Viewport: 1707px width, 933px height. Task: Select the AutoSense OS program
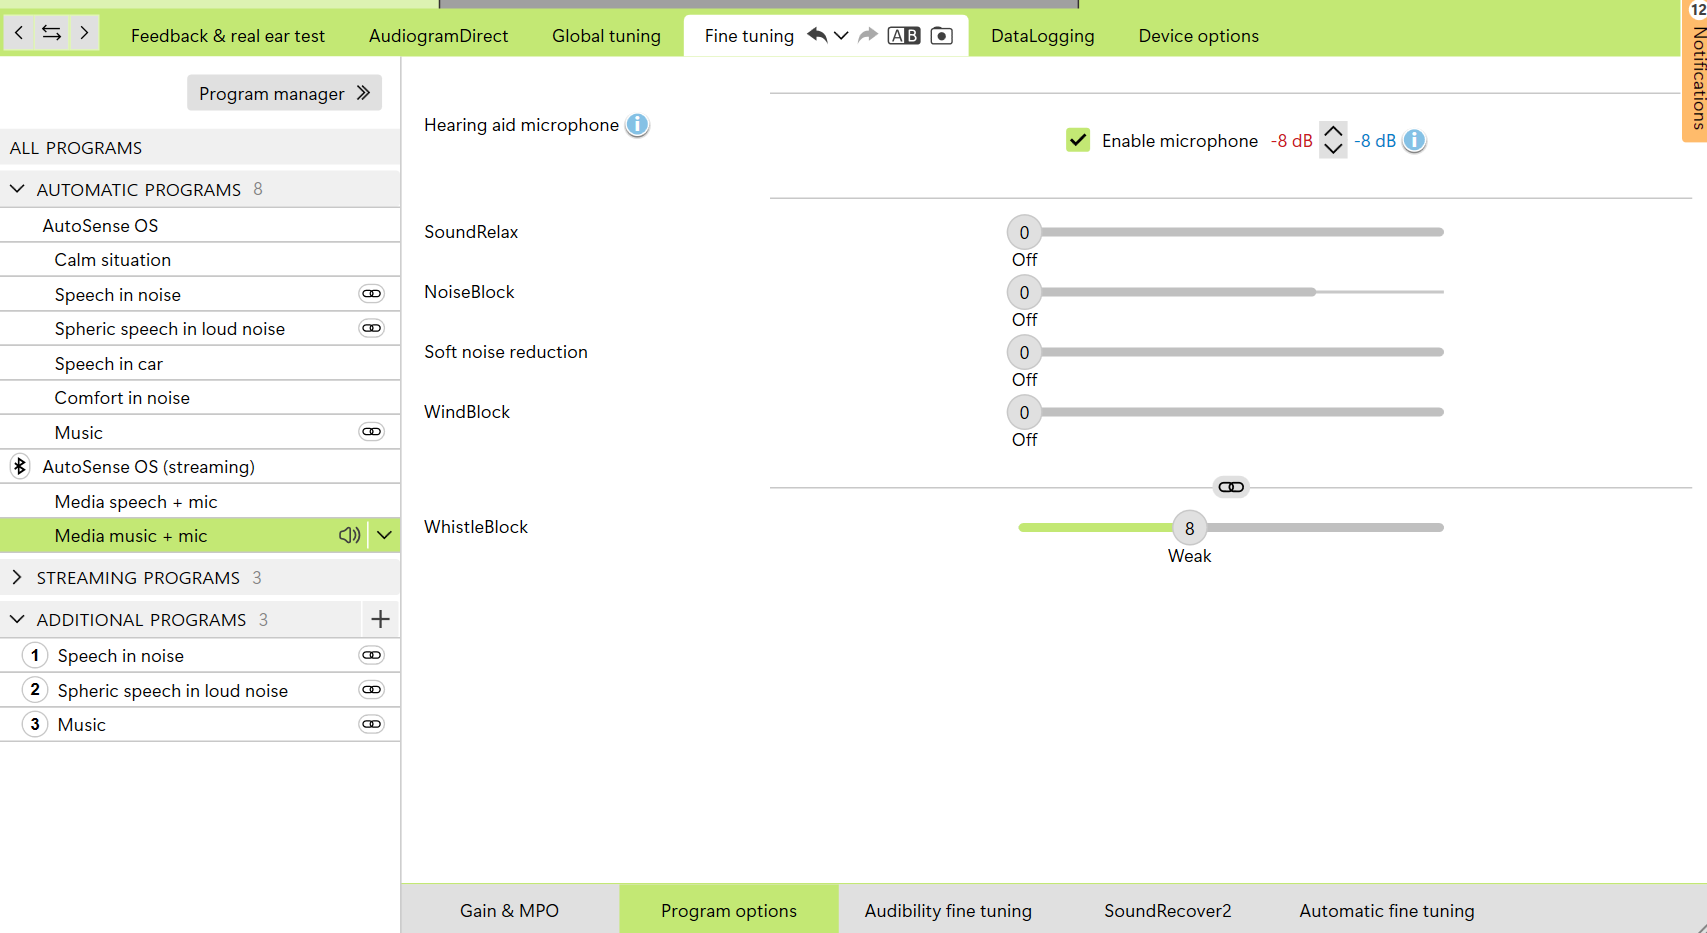tap(200, 225)
